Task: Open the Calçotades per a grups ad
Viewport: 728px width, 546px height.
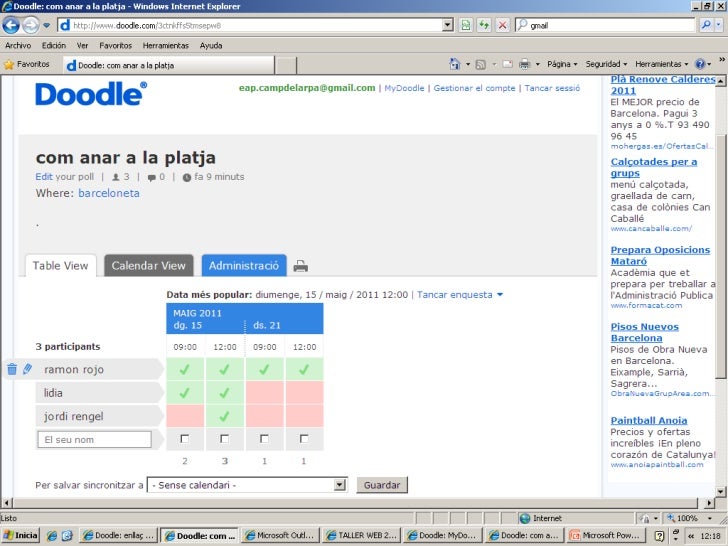Action: point(654,168)
